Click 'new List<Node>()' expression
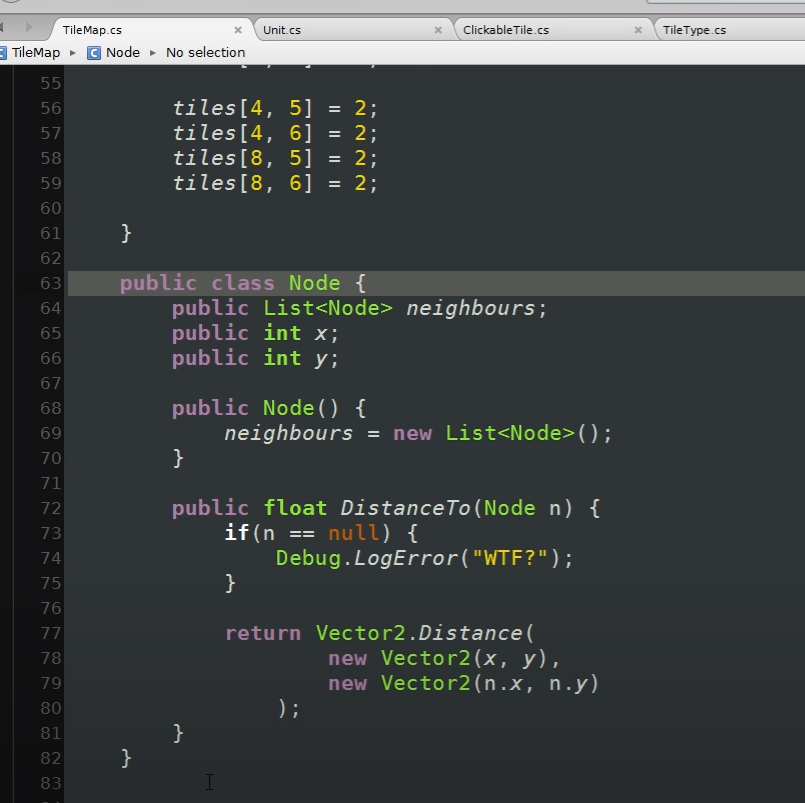 point(496,433)
